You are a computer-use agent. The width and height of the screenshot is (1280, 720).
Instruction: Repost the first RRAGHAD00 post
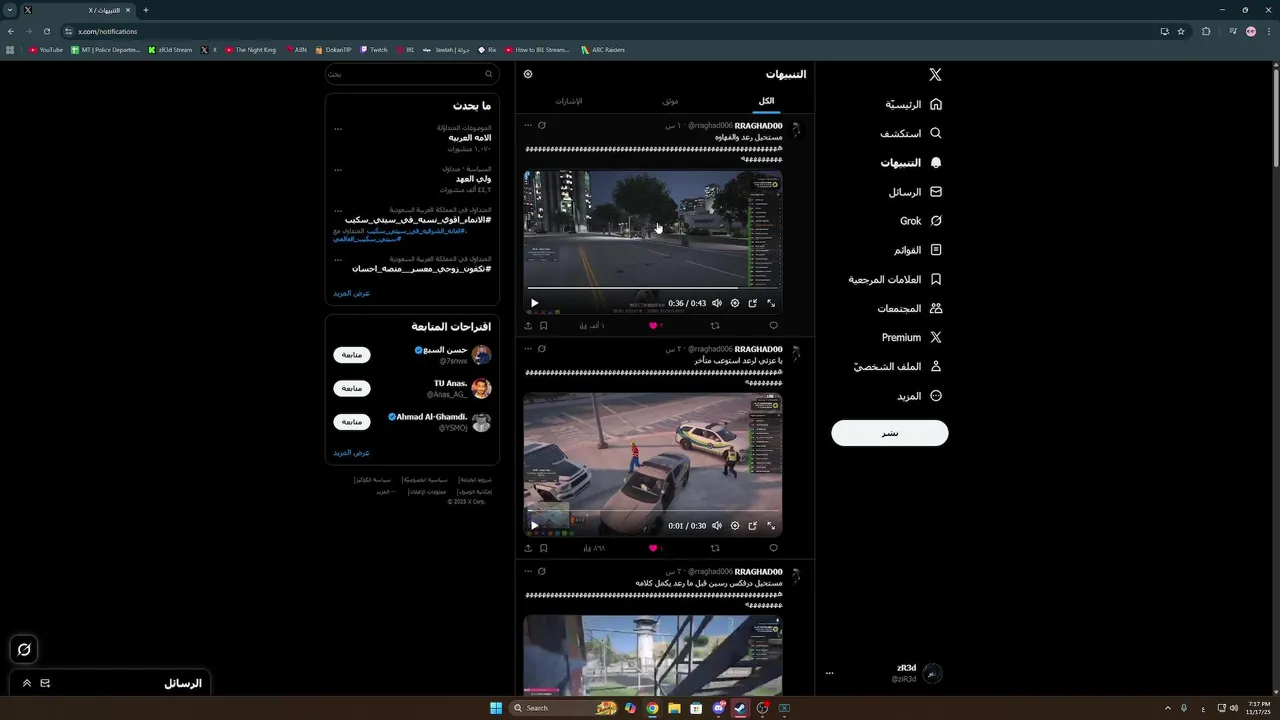click(x=714, y=325)
